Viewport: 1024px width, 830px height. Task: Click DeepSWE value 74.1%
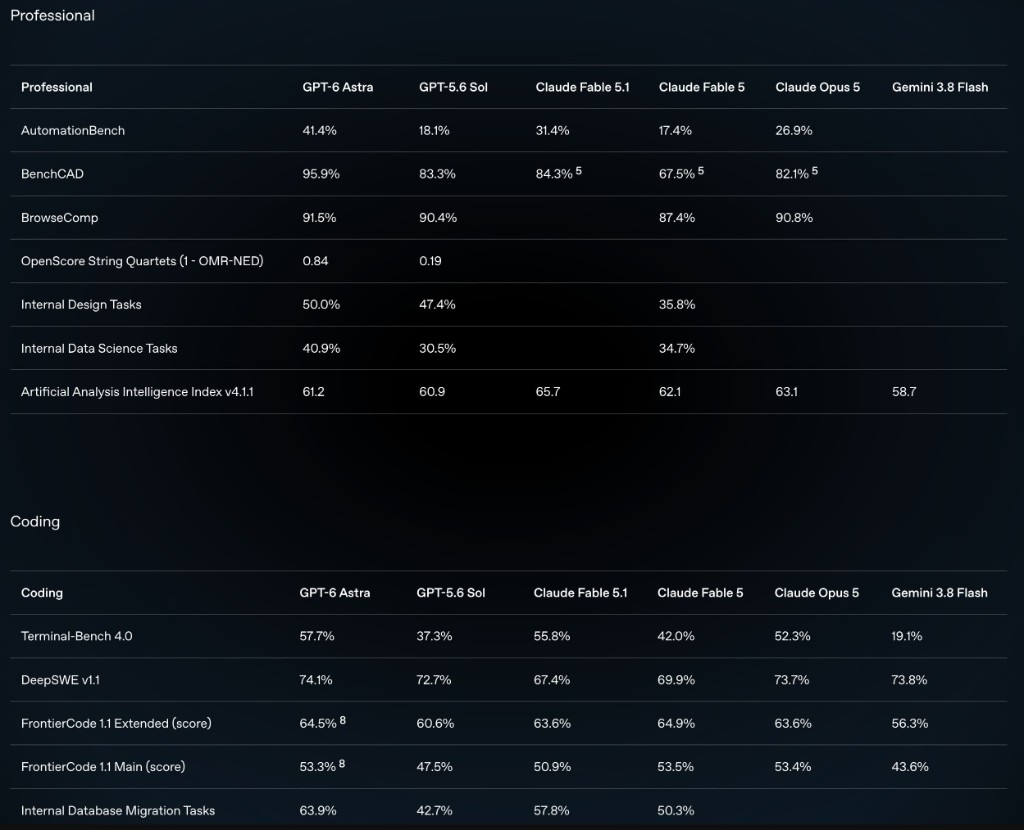point(316,680)
